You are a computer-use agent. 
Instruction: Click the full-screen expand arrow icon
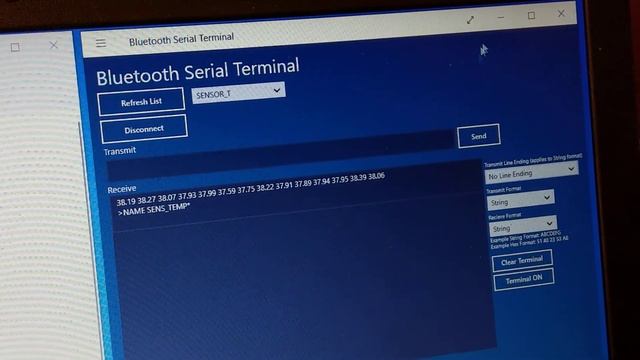click(x=470, y=20)
